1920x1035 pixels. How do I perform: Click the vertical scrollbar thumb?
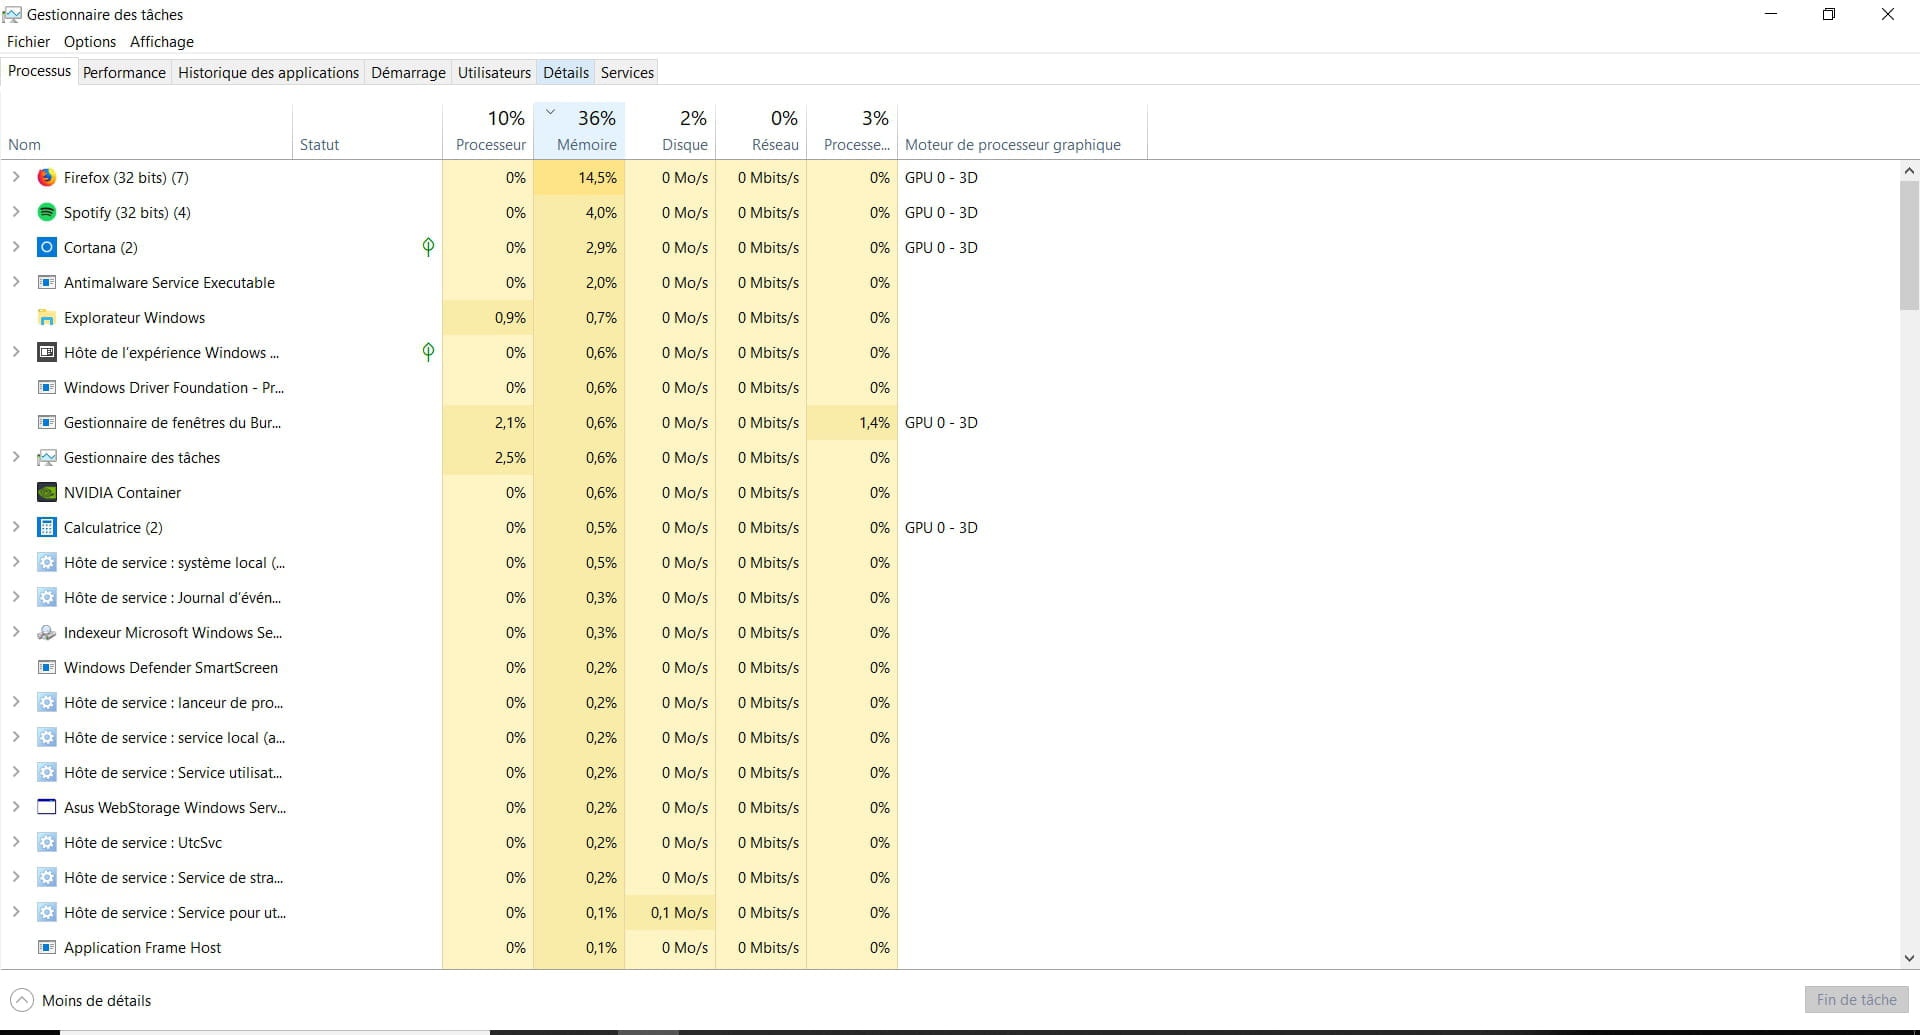(x=1909, y=246)
